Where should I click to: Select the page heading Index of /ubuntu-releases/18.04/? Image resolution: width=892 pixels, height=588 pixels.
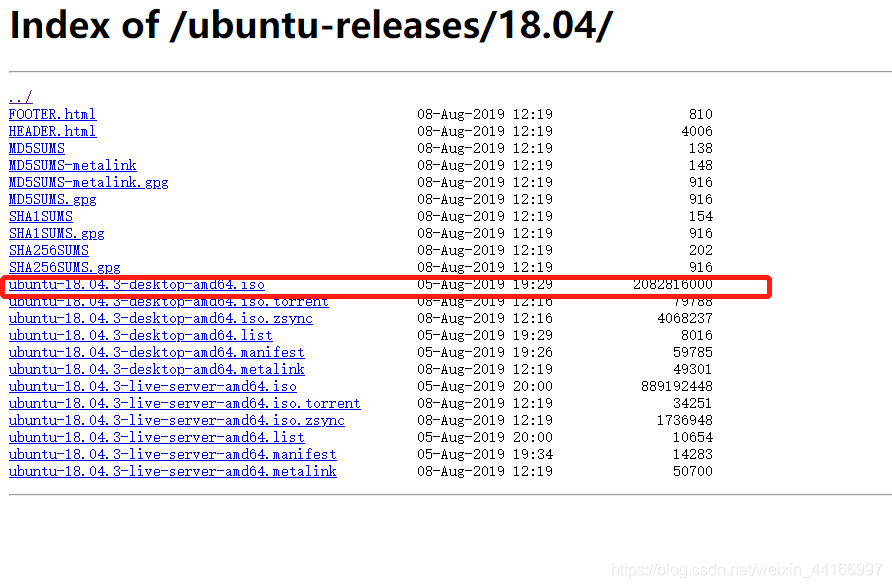(311, 25)
